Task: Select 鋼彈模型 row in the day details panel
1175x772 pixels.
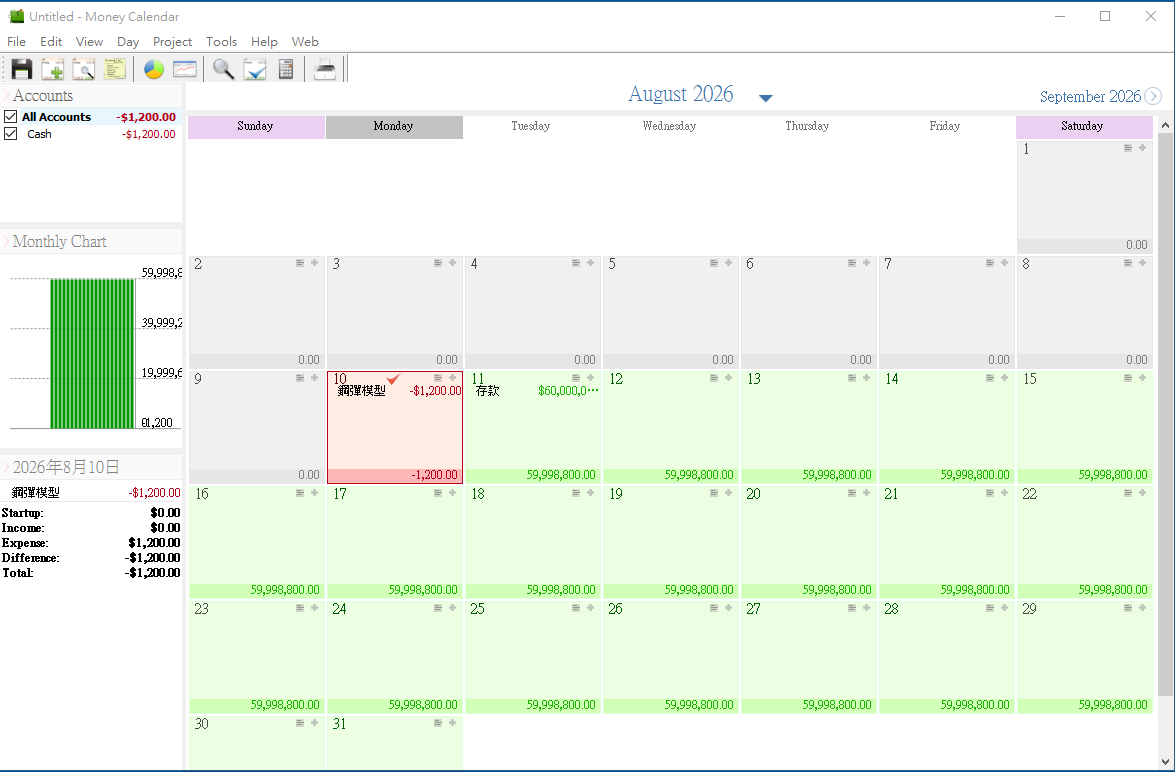Action: click(91, 492)
